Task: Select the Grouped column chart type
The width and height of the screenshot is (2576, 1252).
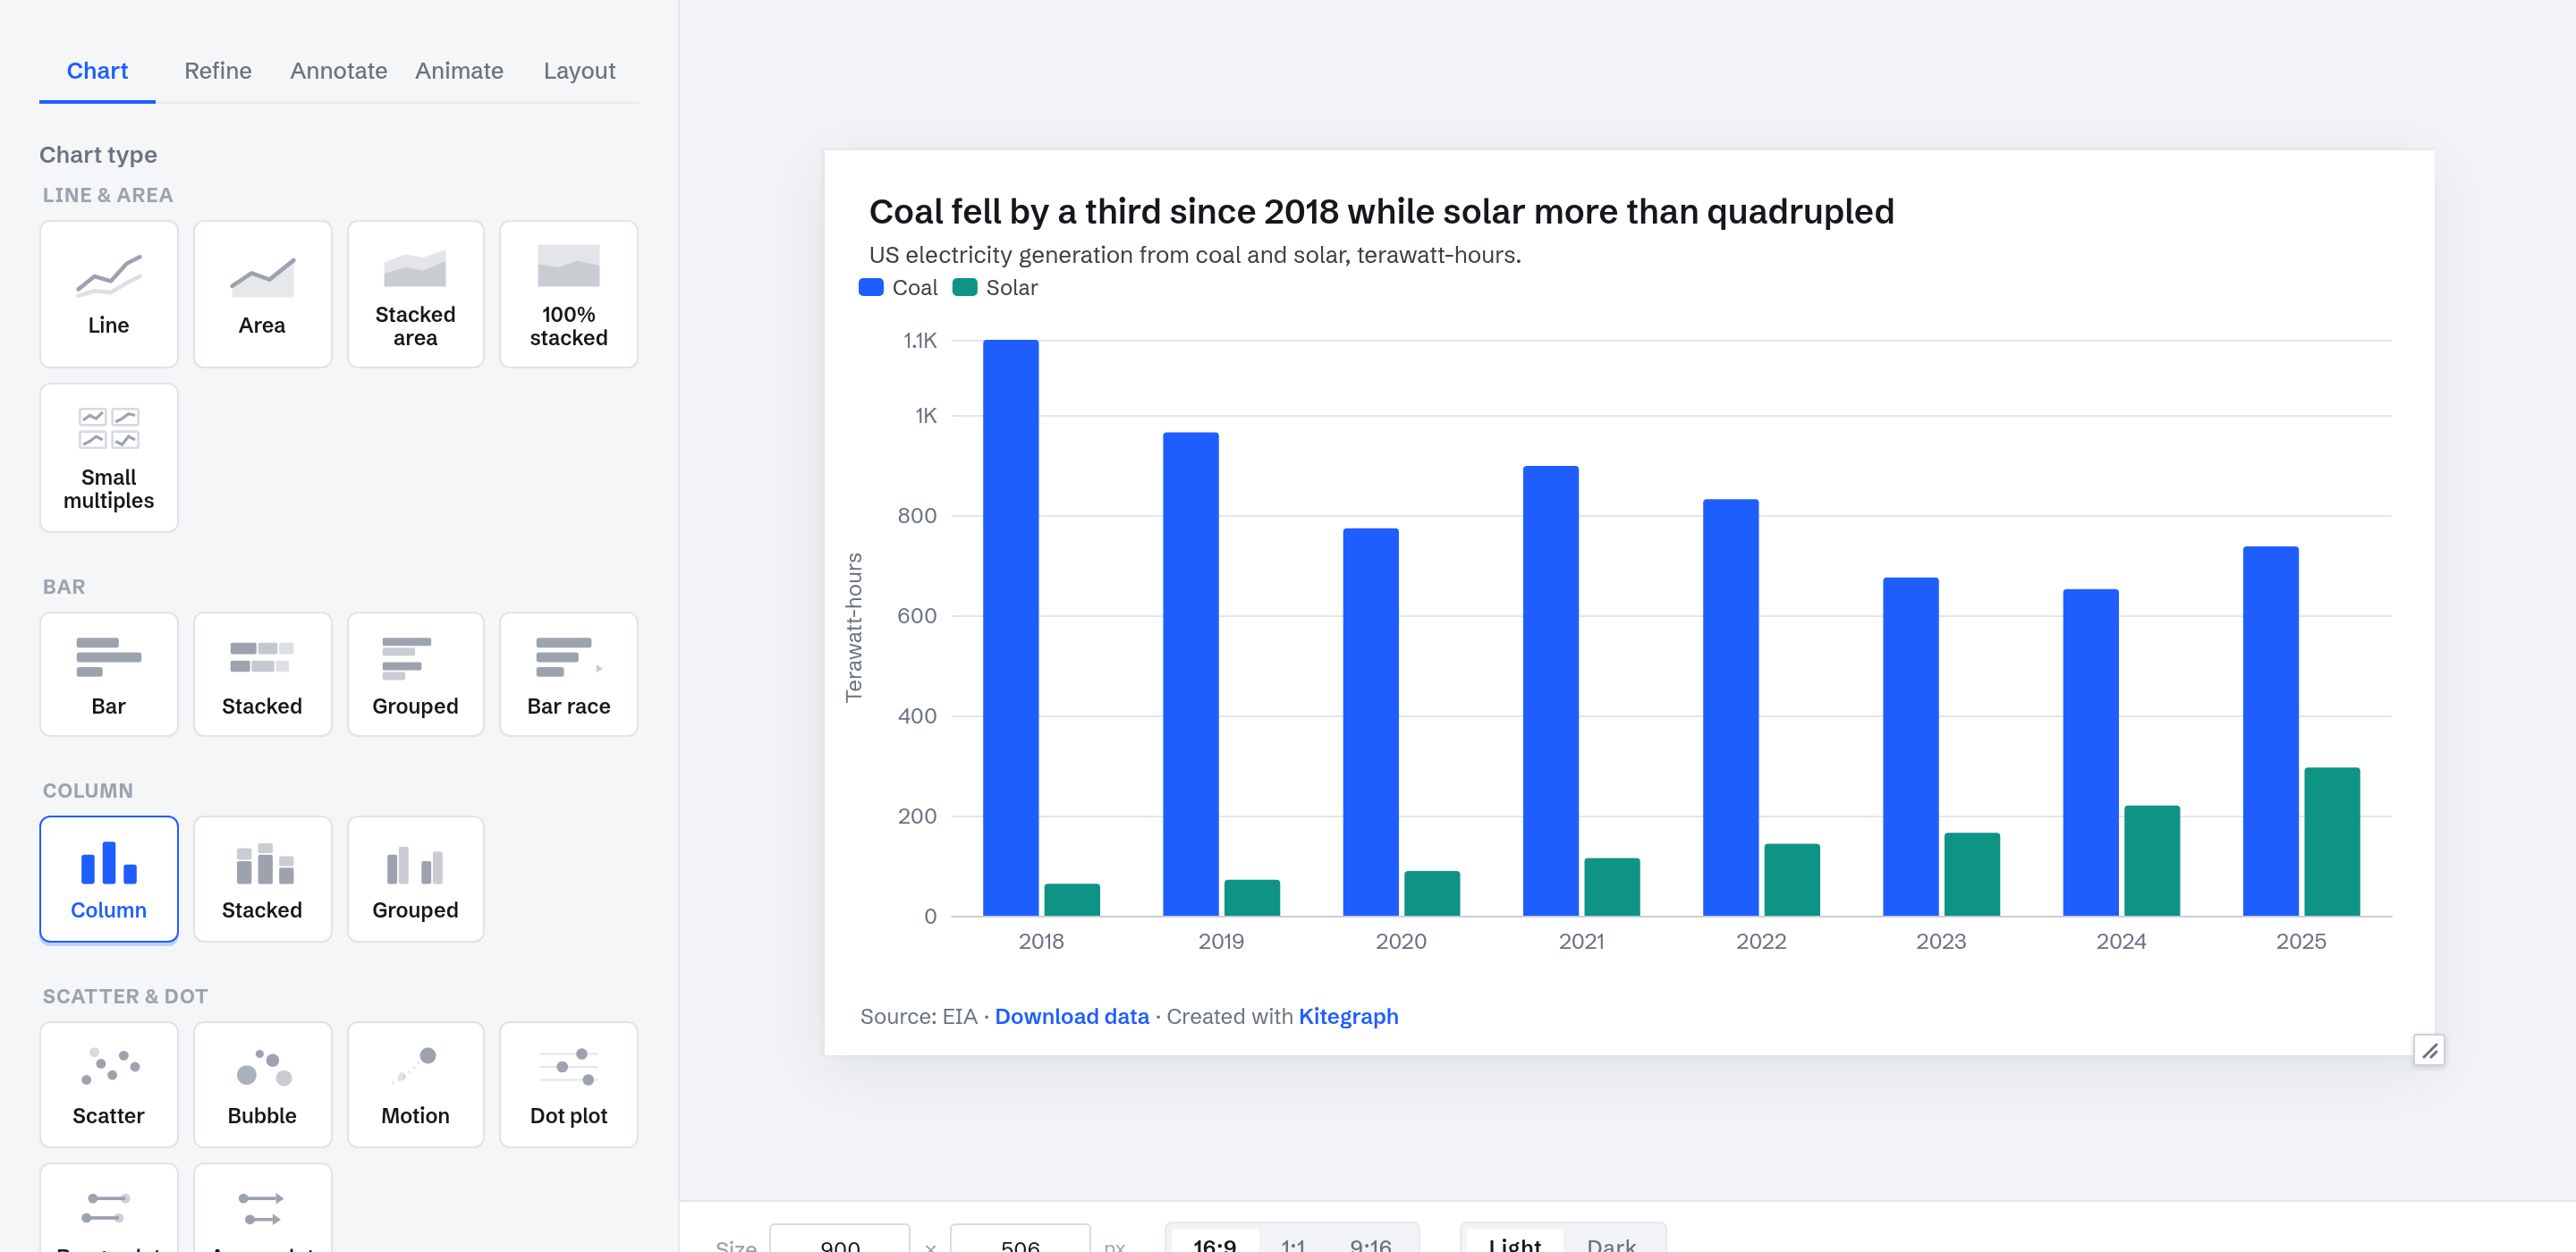Action: point(415,879)
